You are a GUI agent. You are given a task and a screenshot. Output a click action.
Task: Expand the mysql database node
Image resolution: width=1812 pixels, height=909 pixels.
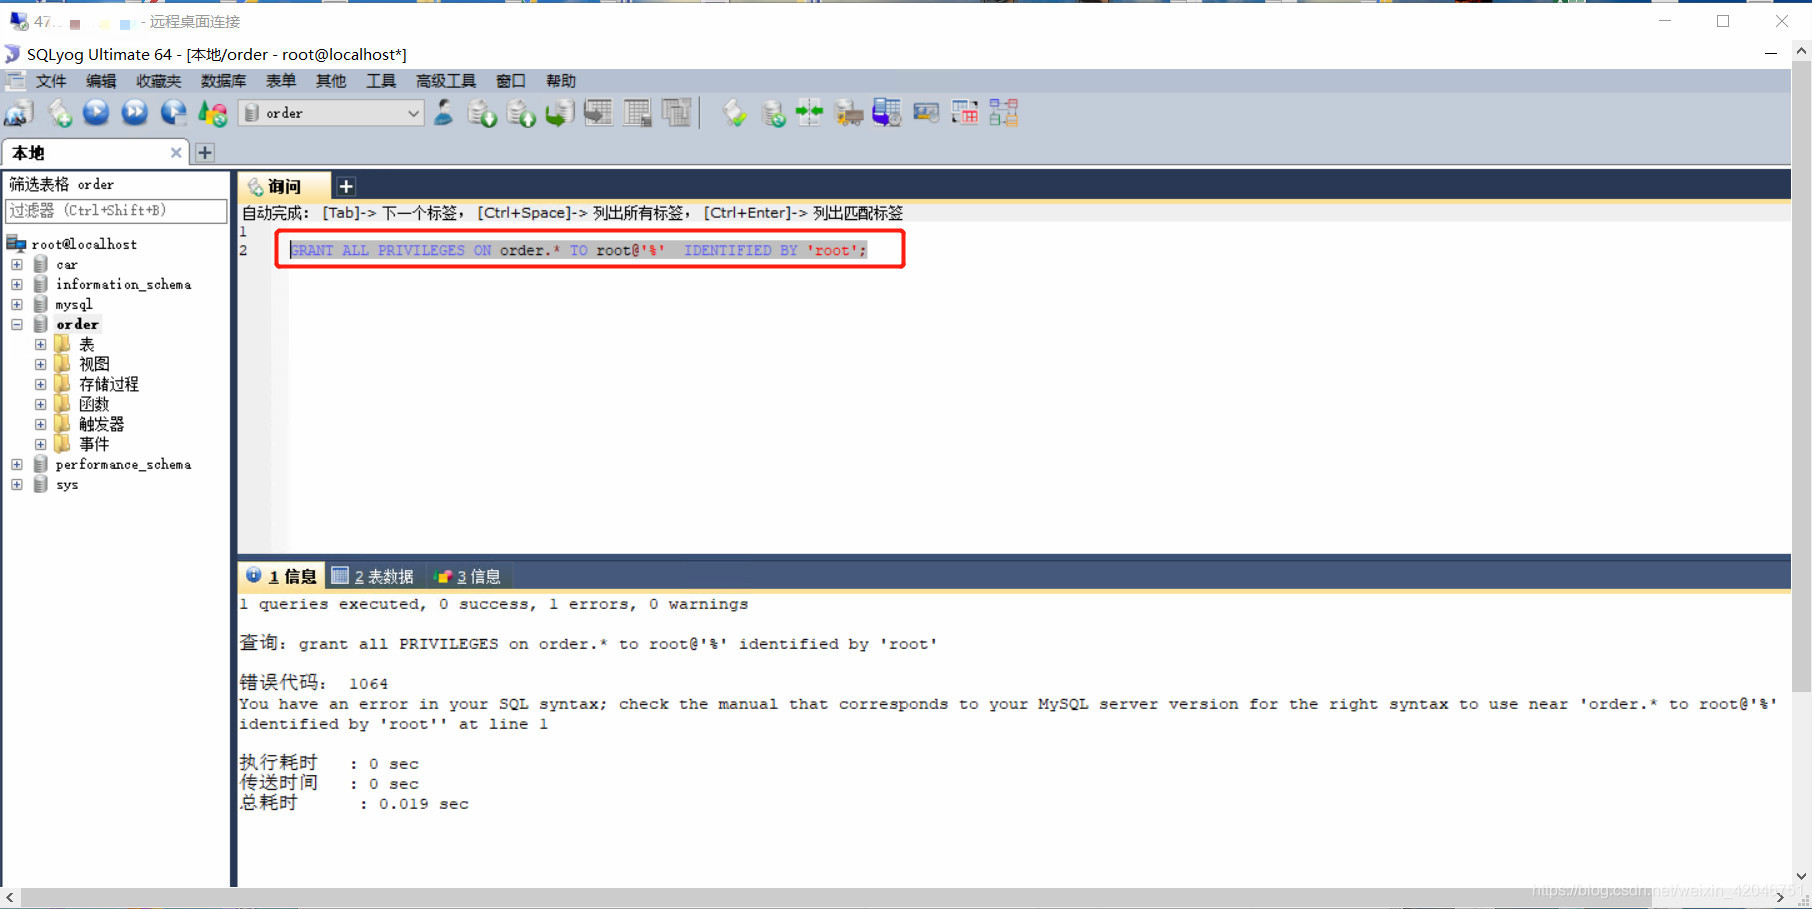17,305
